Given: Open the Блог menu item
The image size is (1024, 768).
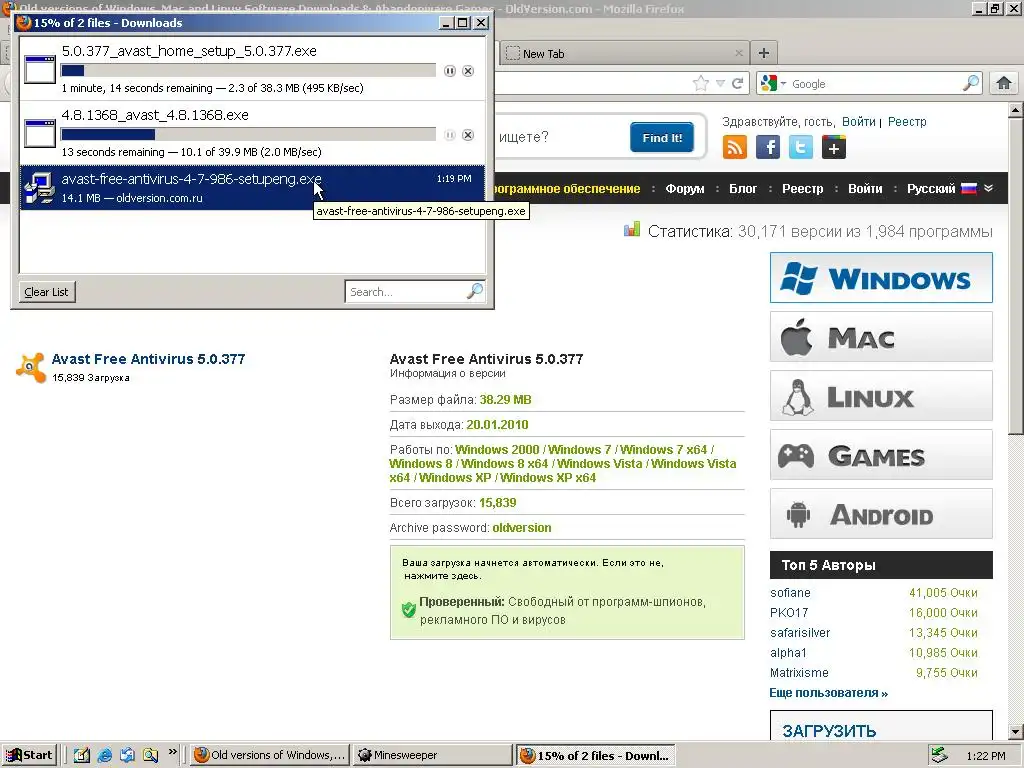Looking at the screenshot, I should pyautogui.click(x=743, y=189).
